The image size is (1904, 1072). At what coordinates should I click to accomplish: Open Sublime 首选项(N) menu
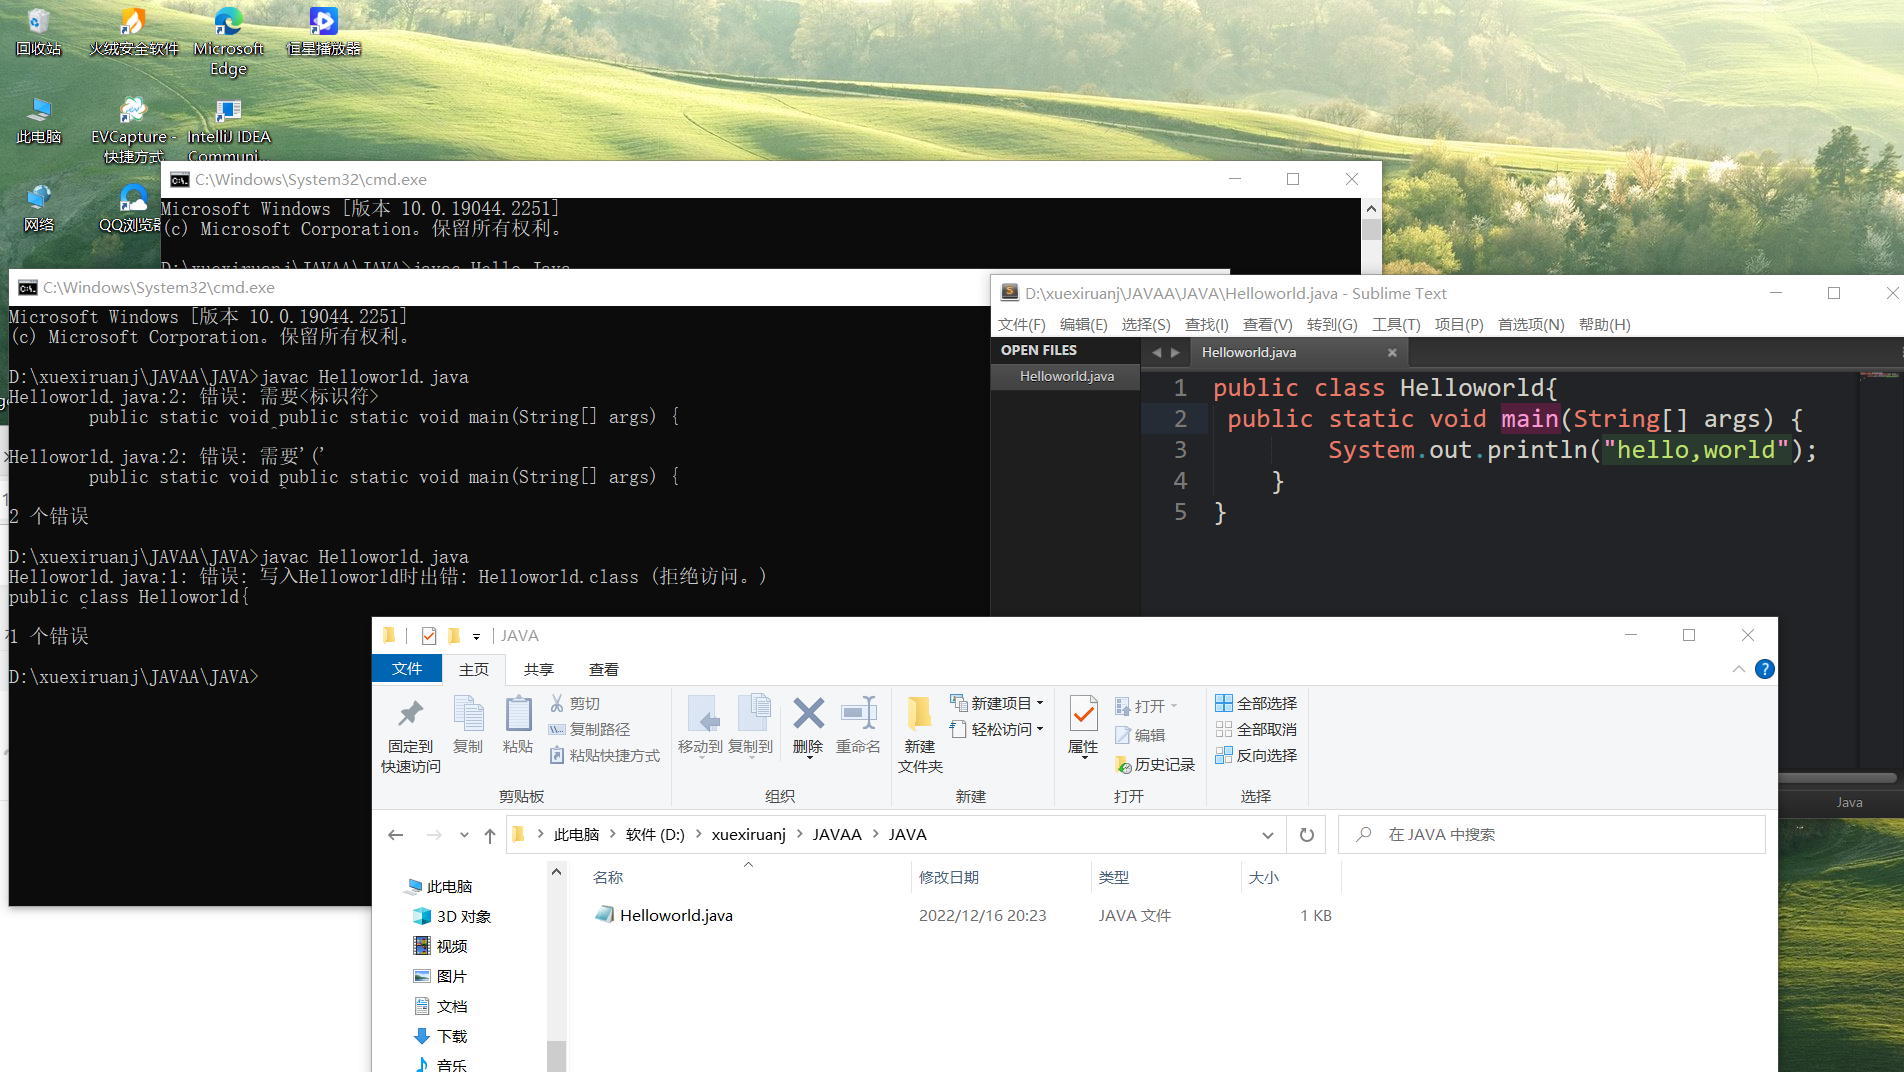1530,324
